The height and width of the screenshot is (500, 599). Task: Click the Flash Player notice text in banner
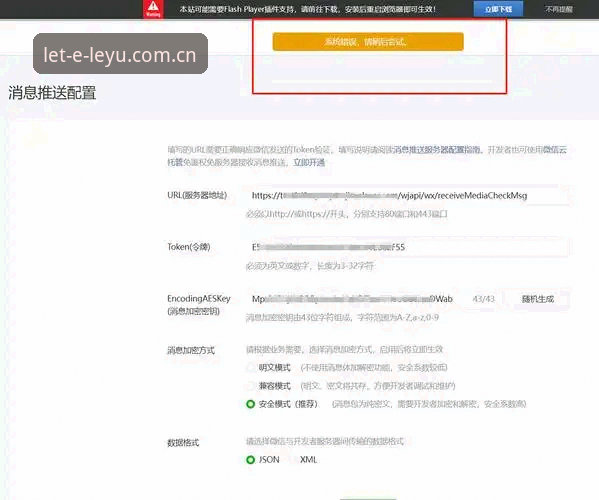pos(308,9)
